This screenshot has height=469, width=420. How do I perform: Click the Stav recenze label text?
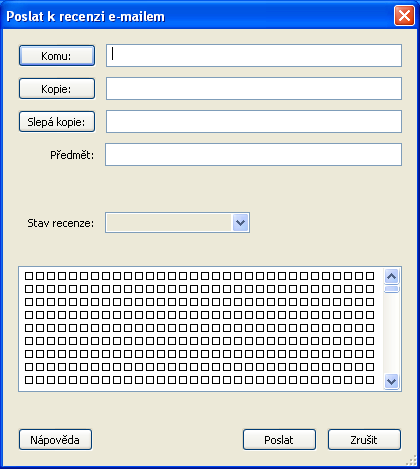(x=61, y=223)
